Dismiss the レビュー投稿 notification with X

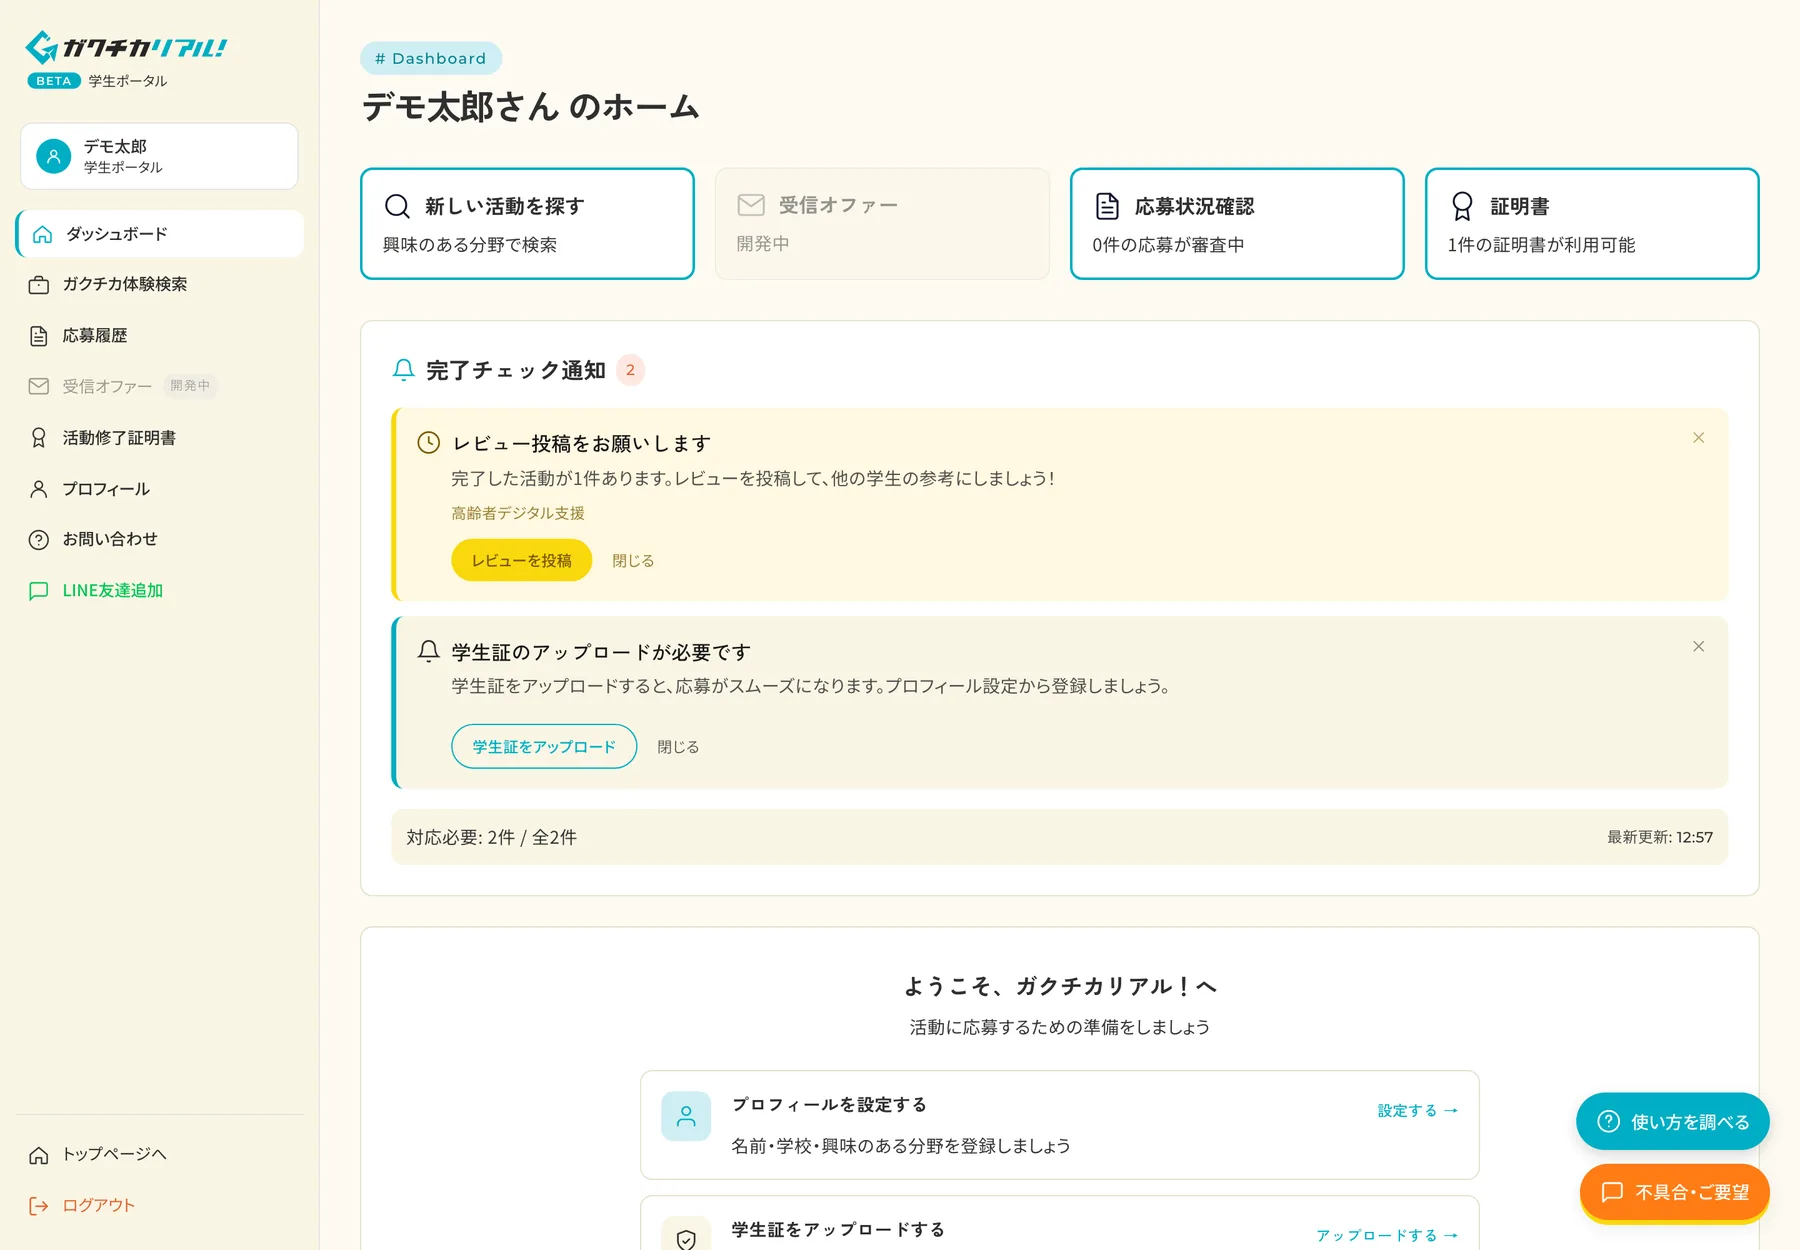1698,438
